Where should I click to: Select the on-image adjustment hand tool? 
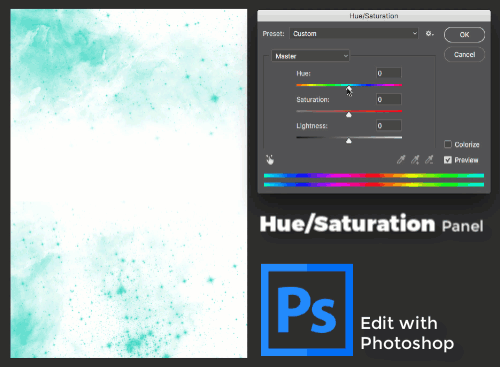(x=270, y=160)
